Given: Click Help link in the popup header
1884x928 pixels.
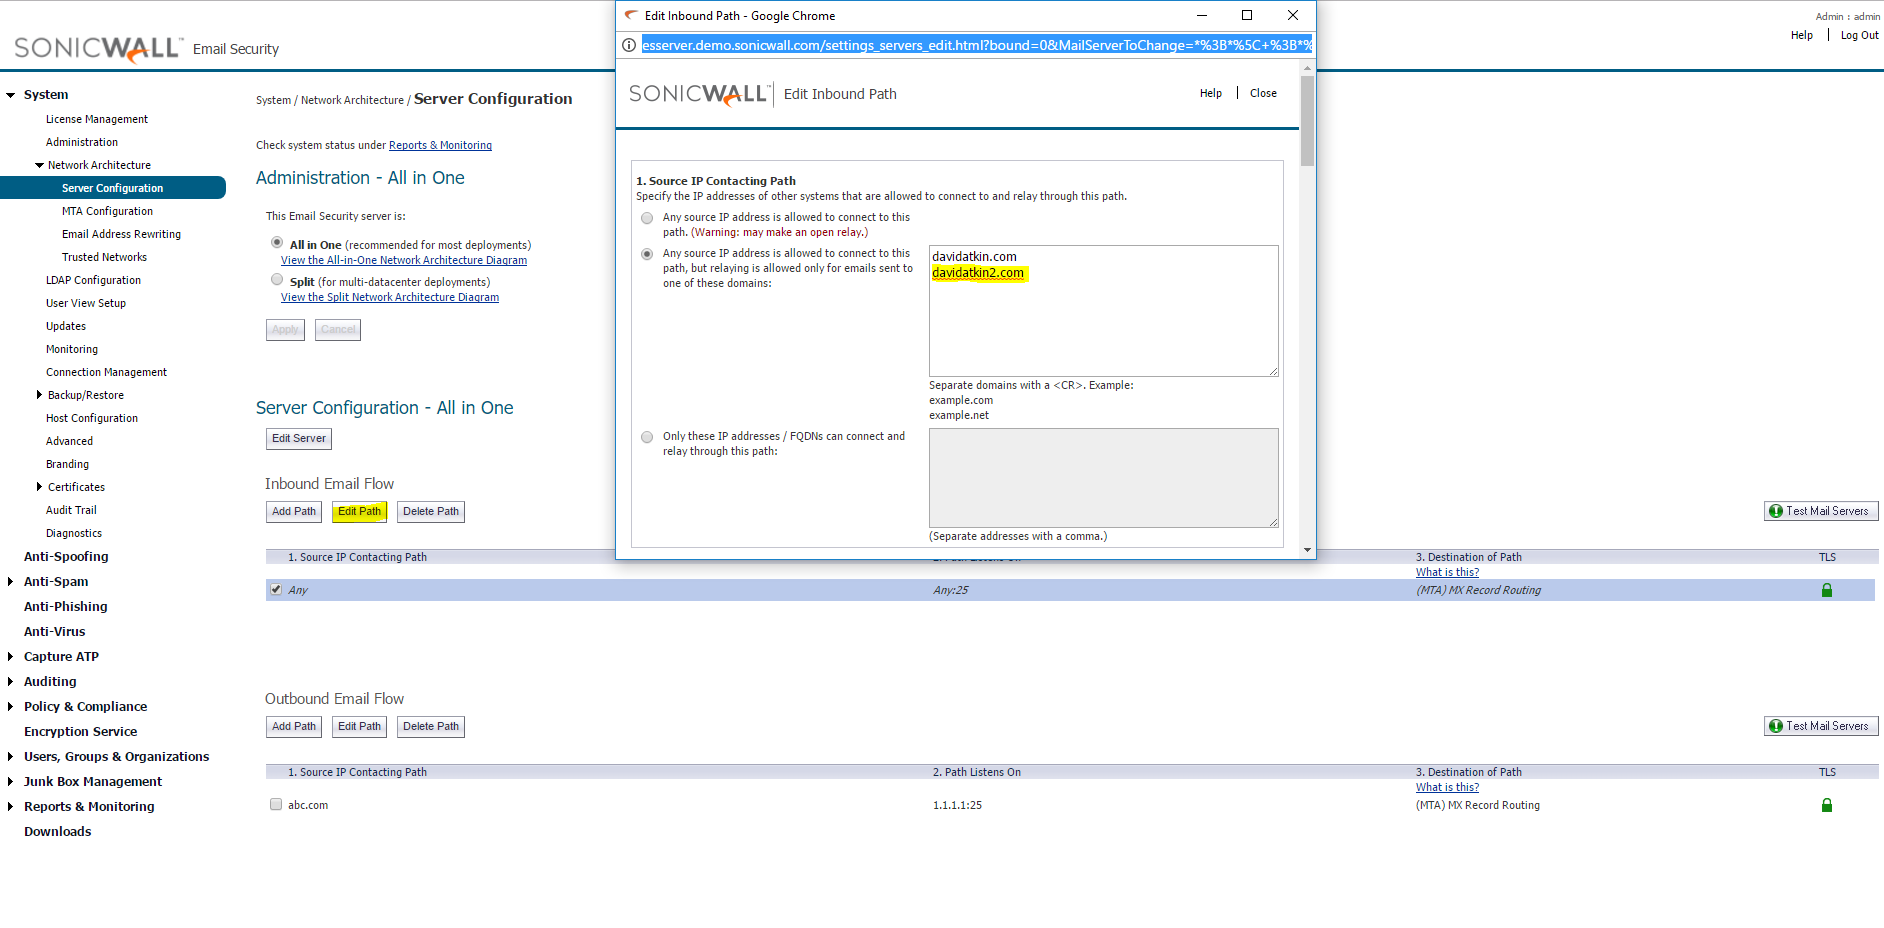Looking at the screenshot, I should click(1211, 93).
